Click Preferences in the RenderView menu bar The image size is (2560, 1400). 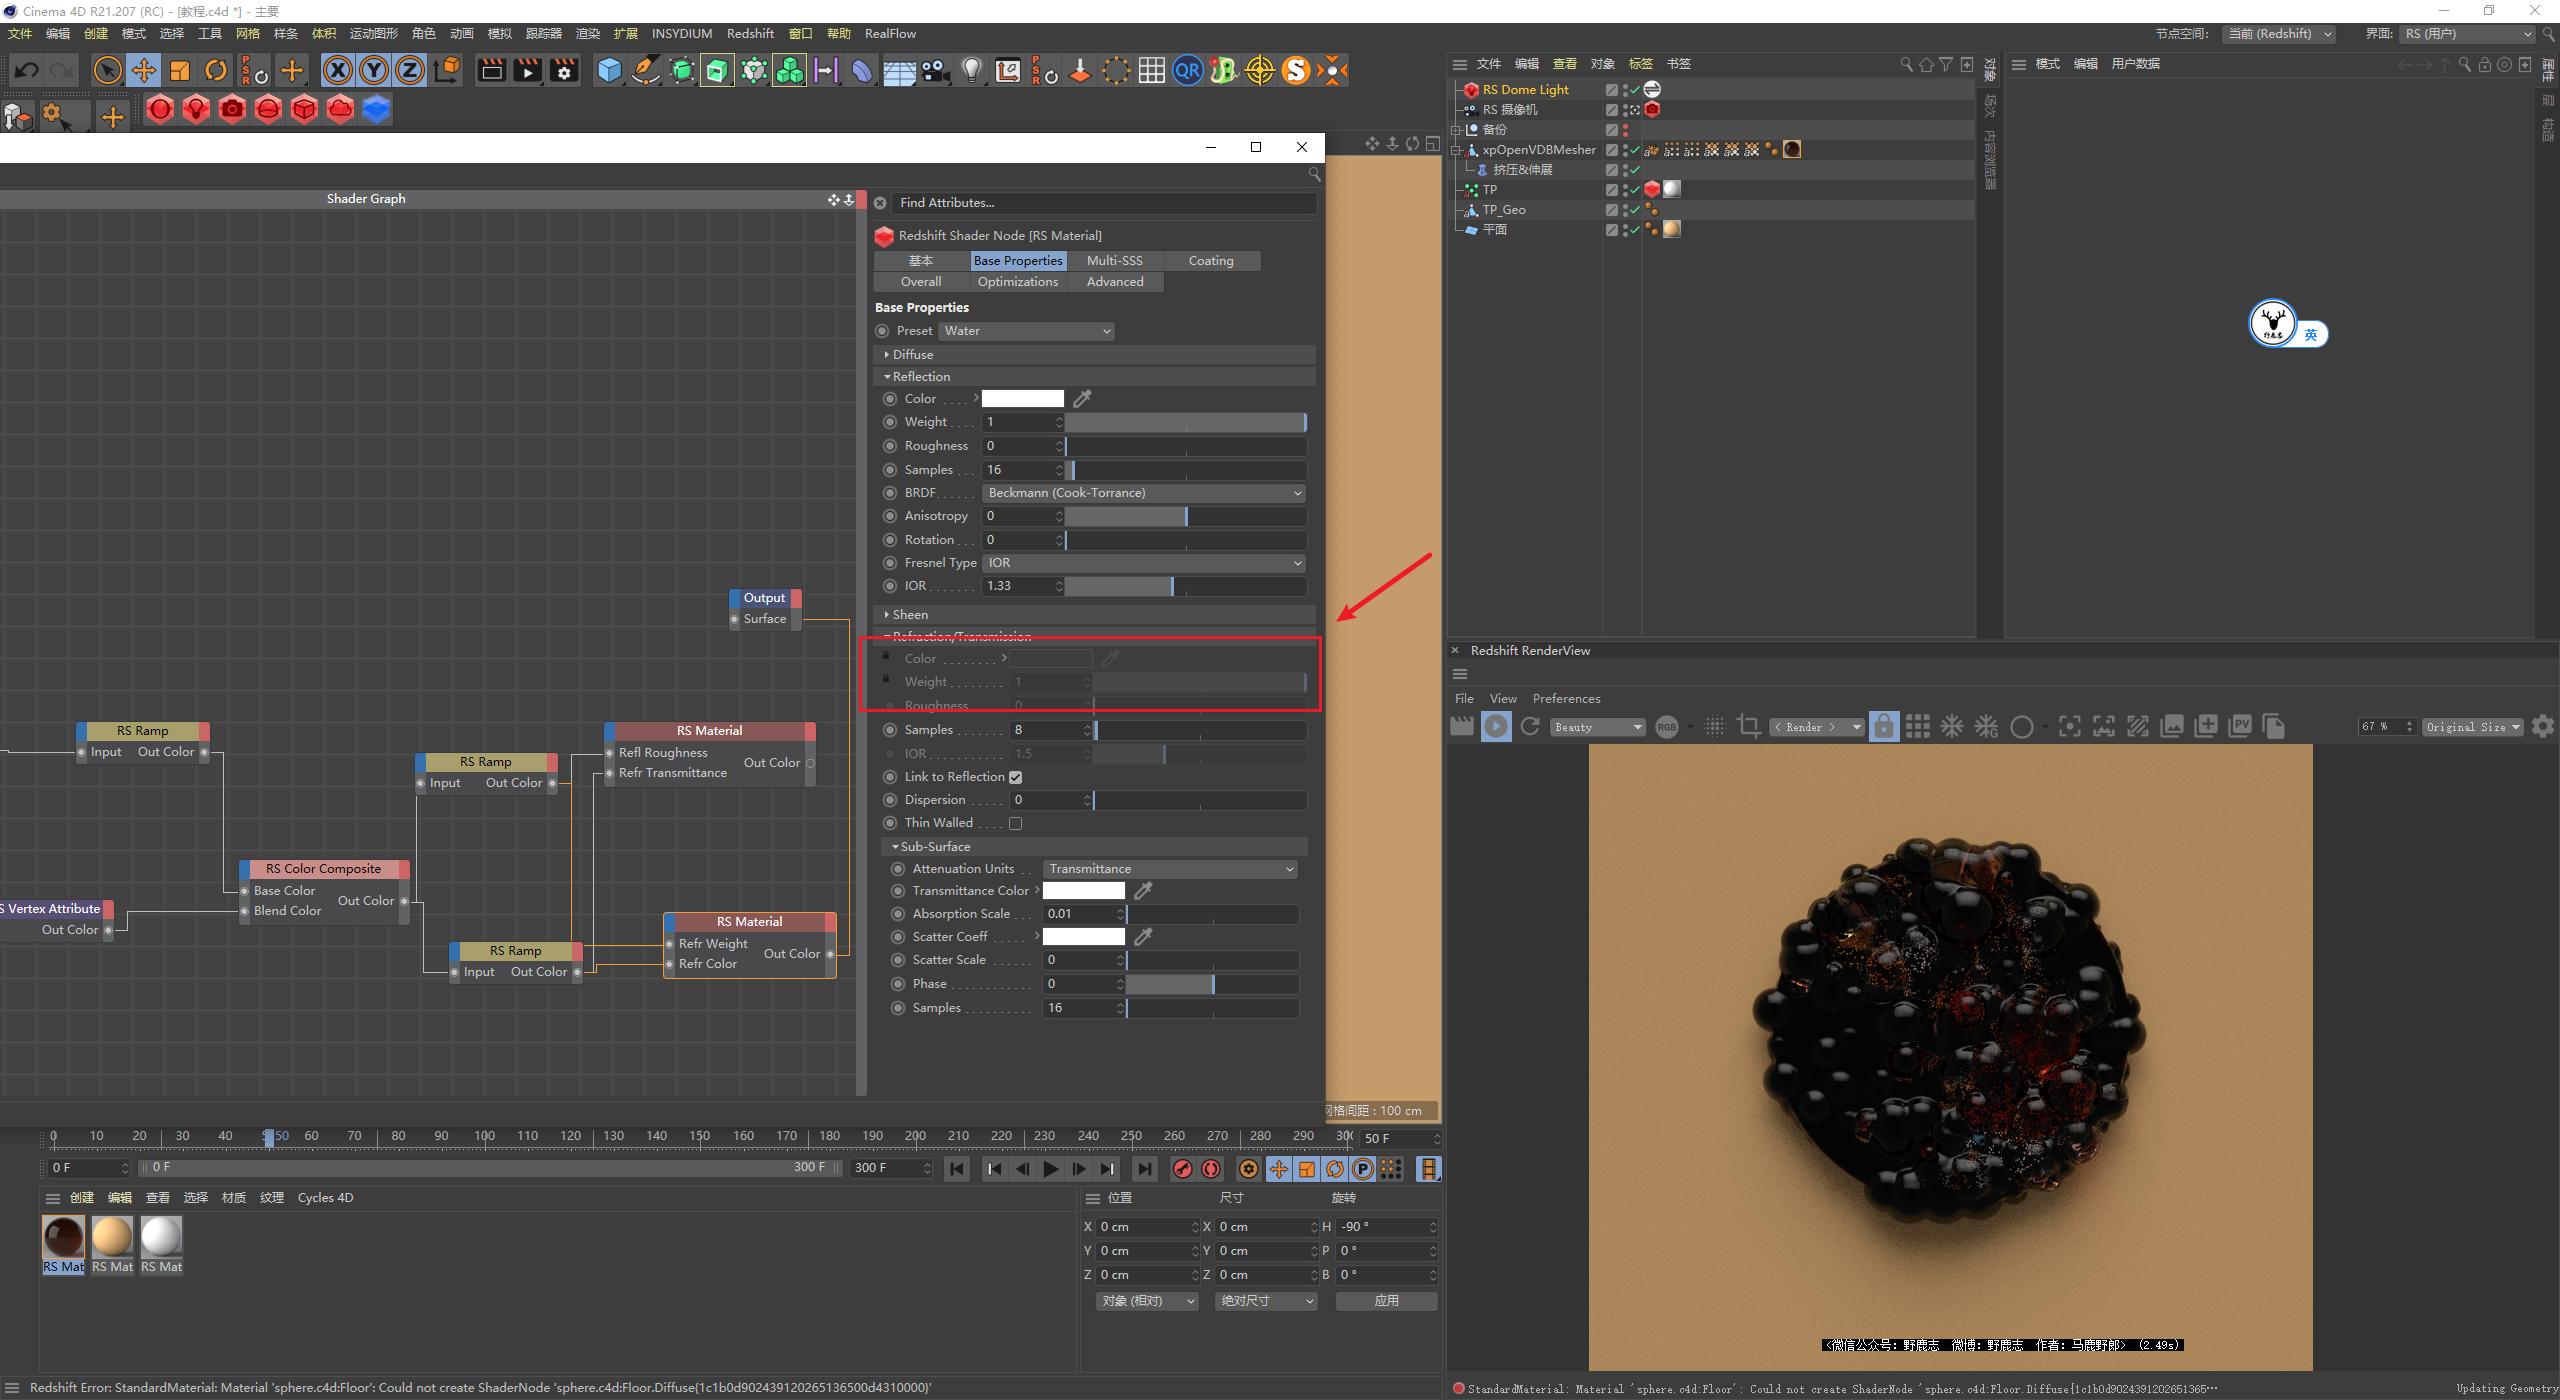click(x=1566, y=698)
